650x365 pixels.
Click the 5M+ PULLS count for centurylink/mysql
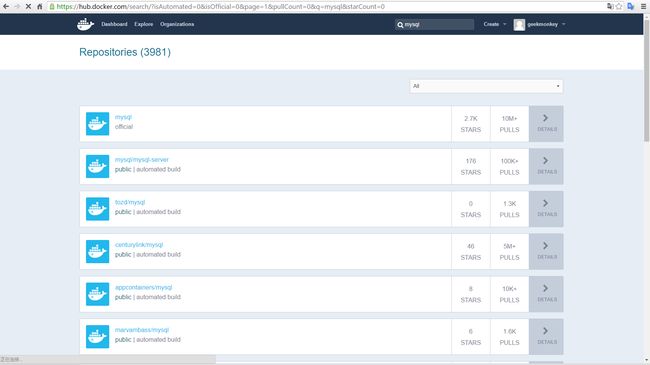(x=509, y=251)
